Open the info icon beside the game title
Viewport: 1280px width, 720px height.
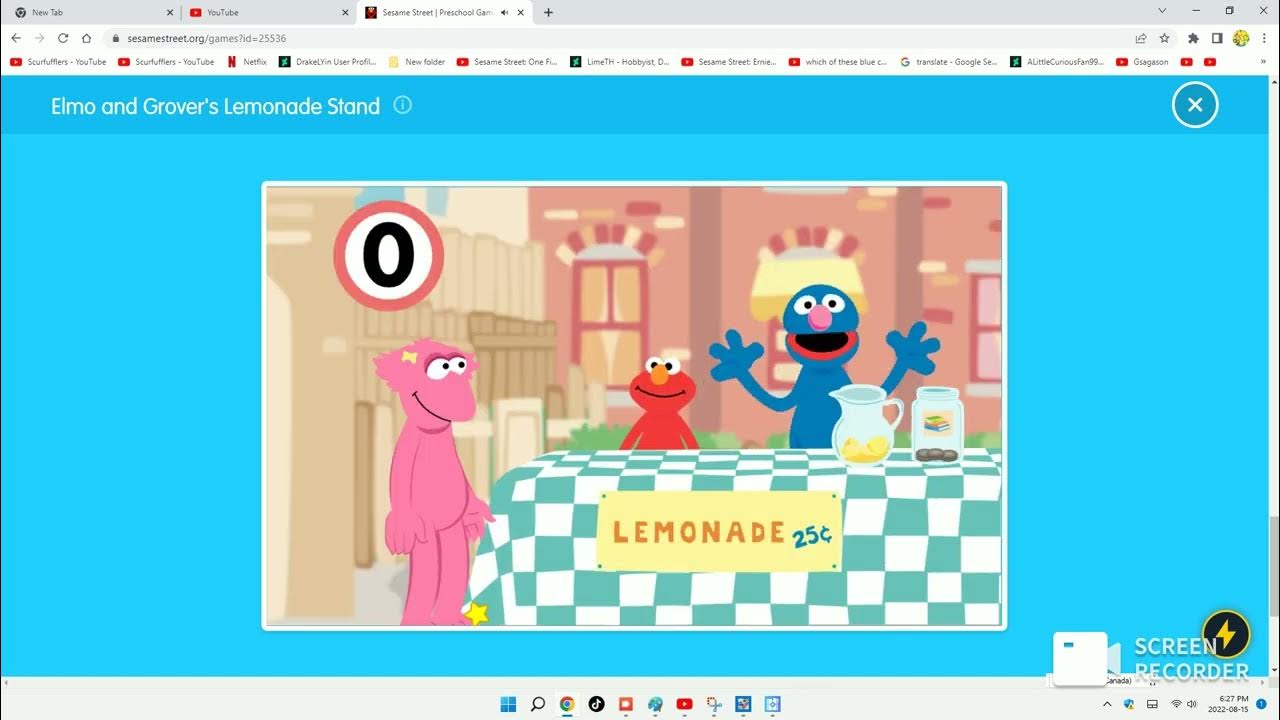402,105
